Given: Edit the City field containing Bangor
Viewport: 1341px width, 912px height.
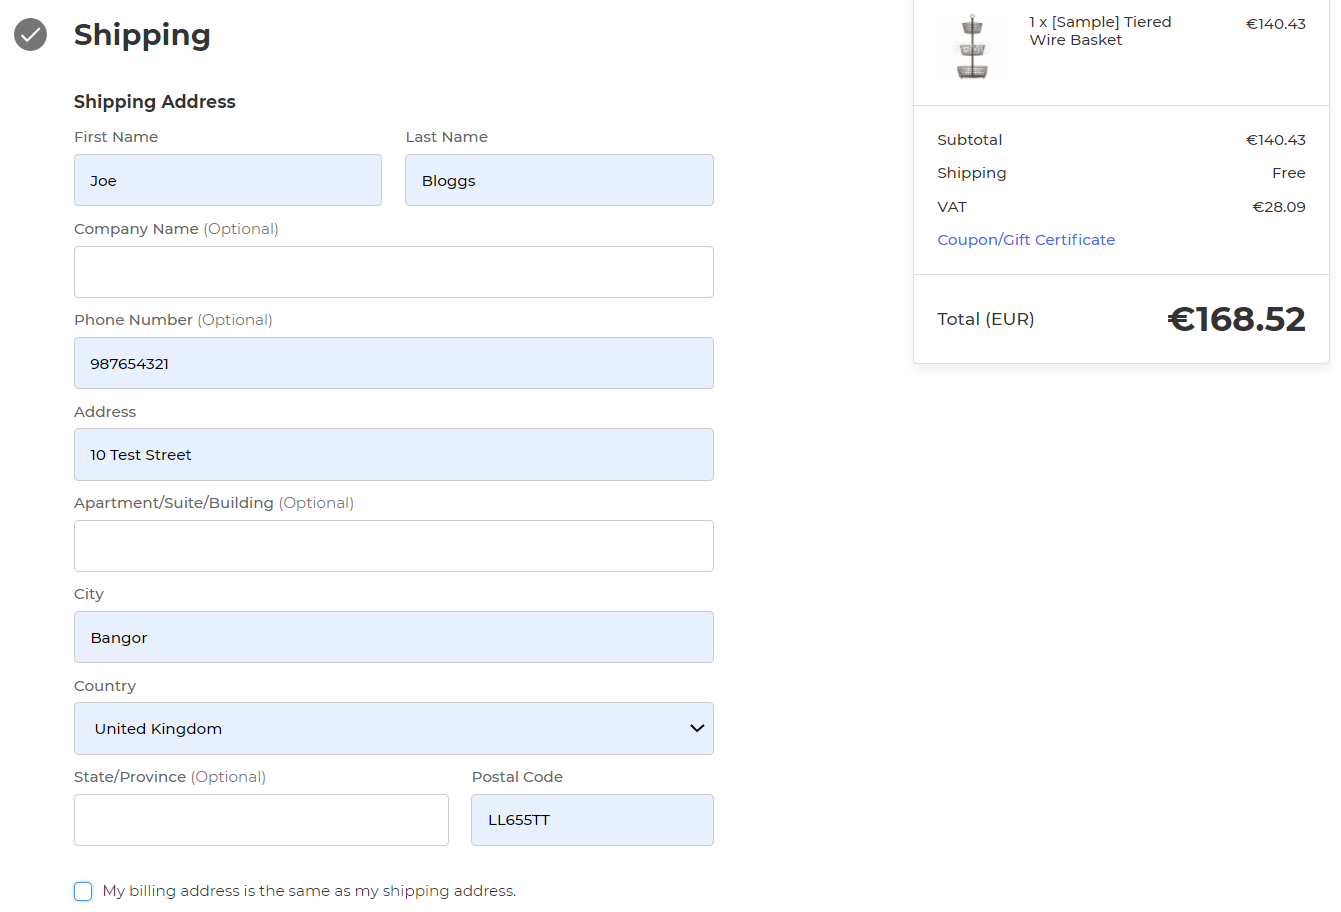Looking at the screenshot, I should (394, 637).
